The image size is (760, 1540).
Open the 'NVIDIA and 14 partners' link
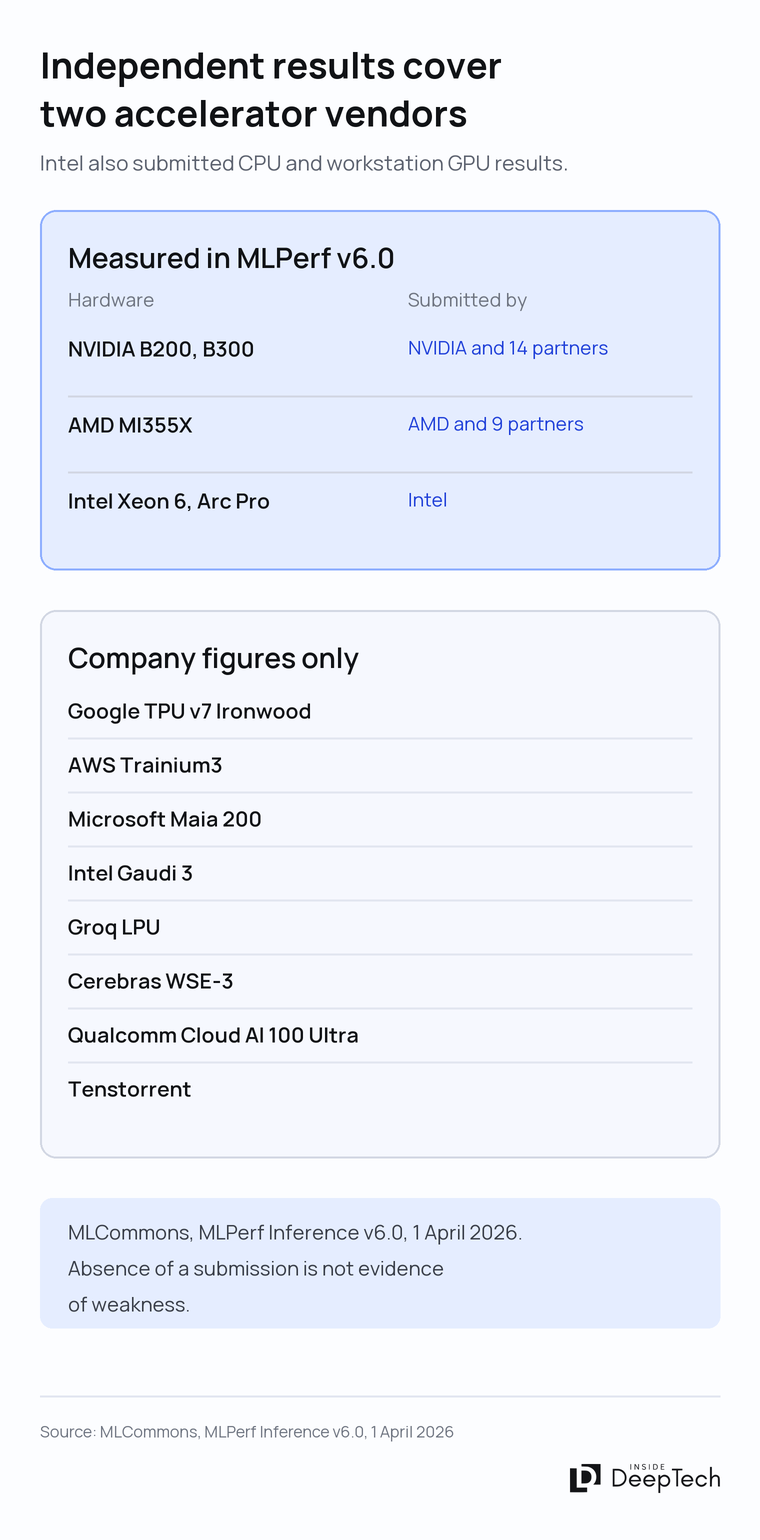(x=508, y=348)
